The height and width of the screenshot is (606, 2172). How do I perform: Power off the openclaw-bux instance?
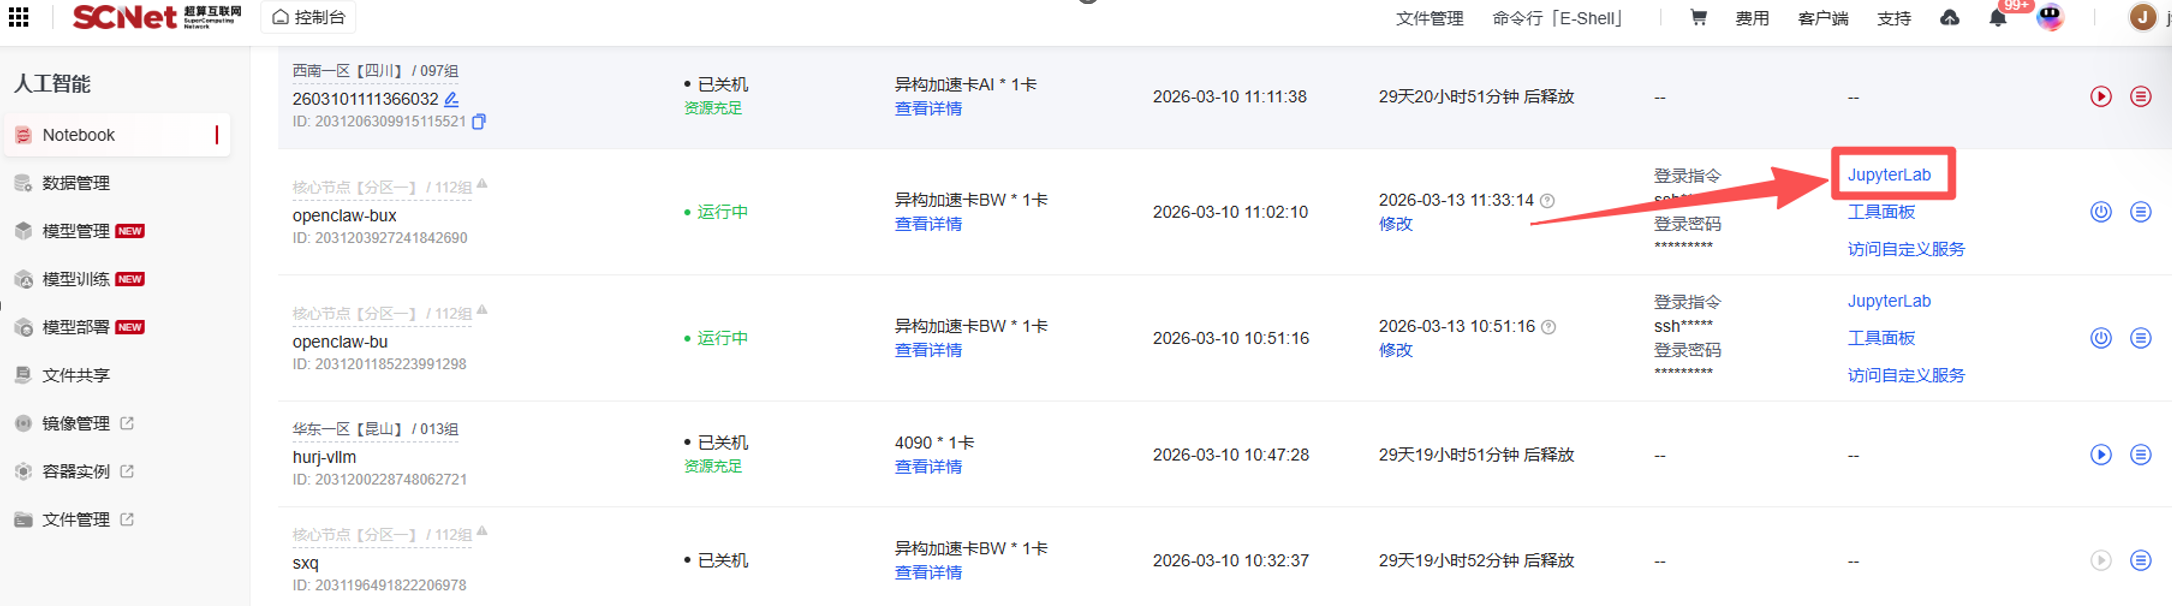(2100, 212)
